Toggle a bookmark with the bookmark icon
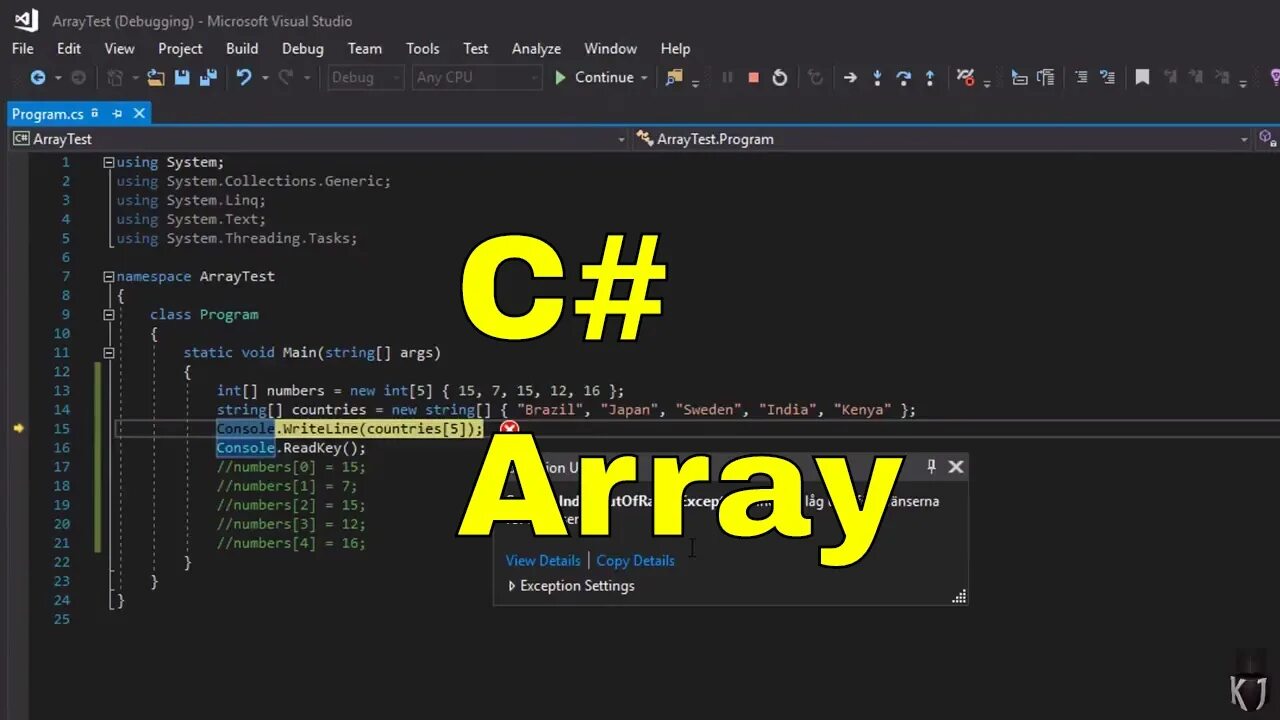1280x720 pixels. [x=1142, y=77]
